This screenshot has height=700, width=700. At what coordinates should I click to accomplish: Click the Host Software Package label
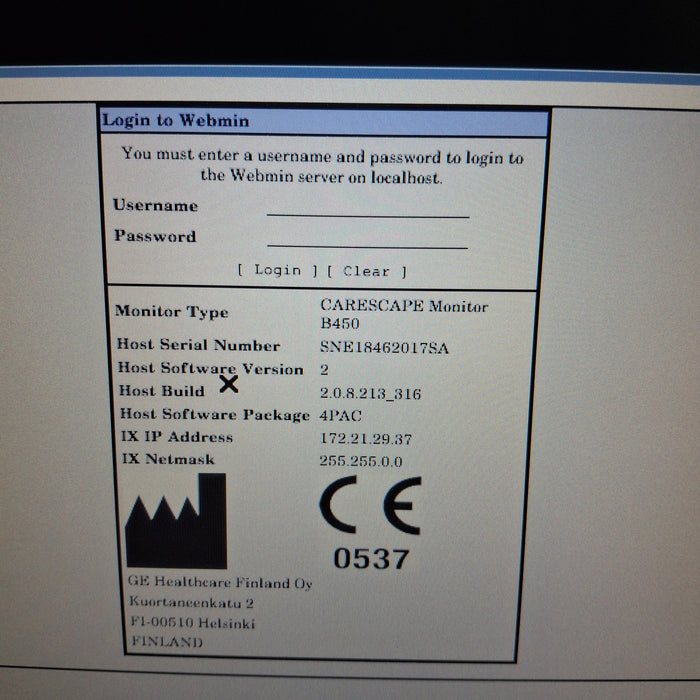214,415
